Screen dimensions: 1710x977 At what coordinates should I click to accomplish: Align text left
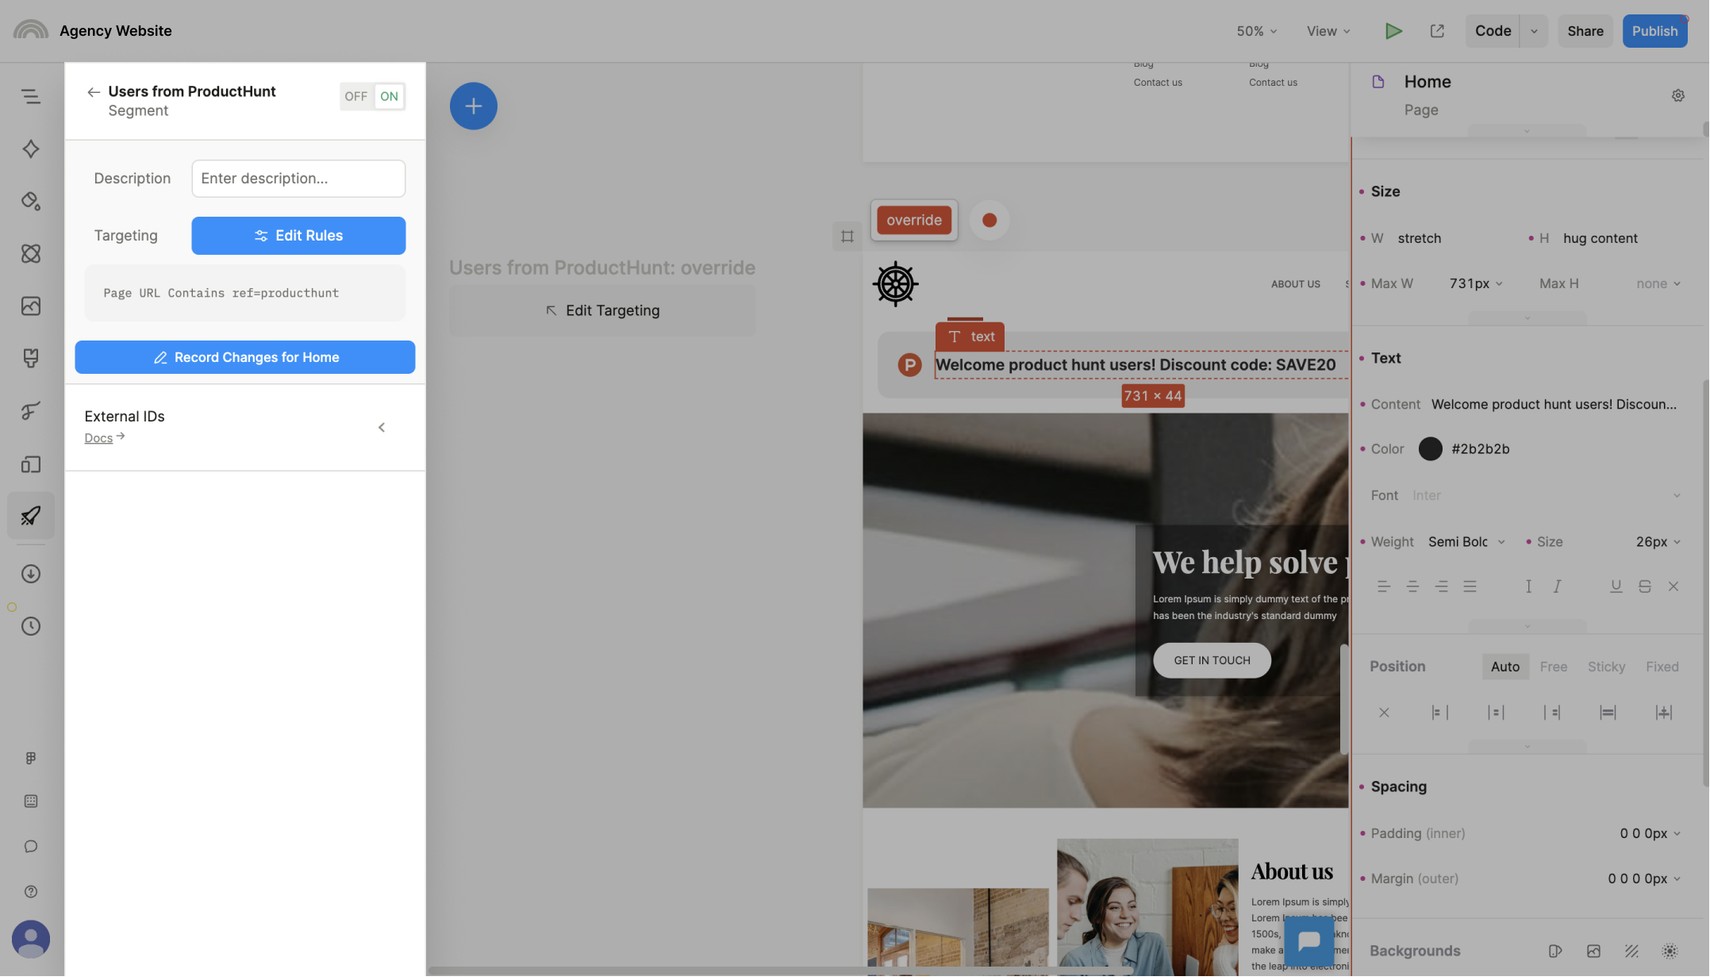click(1383, 587)
